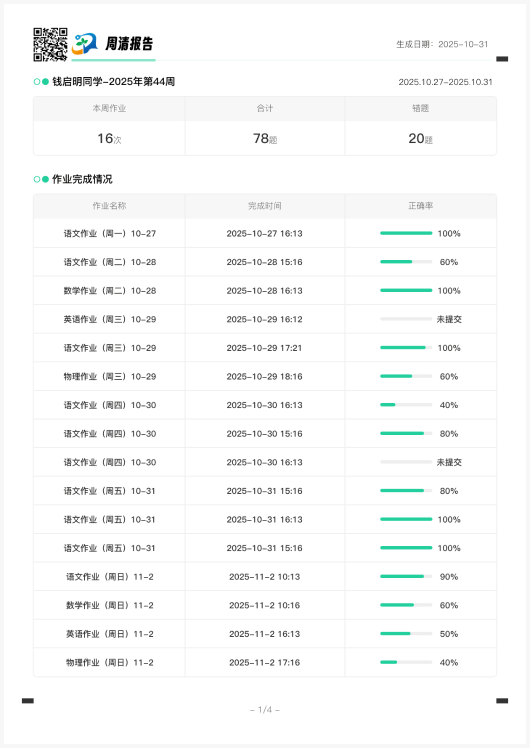
Task: Click progress bar for 语文作业（周一）10-27
Action: (x=406, y=233)
